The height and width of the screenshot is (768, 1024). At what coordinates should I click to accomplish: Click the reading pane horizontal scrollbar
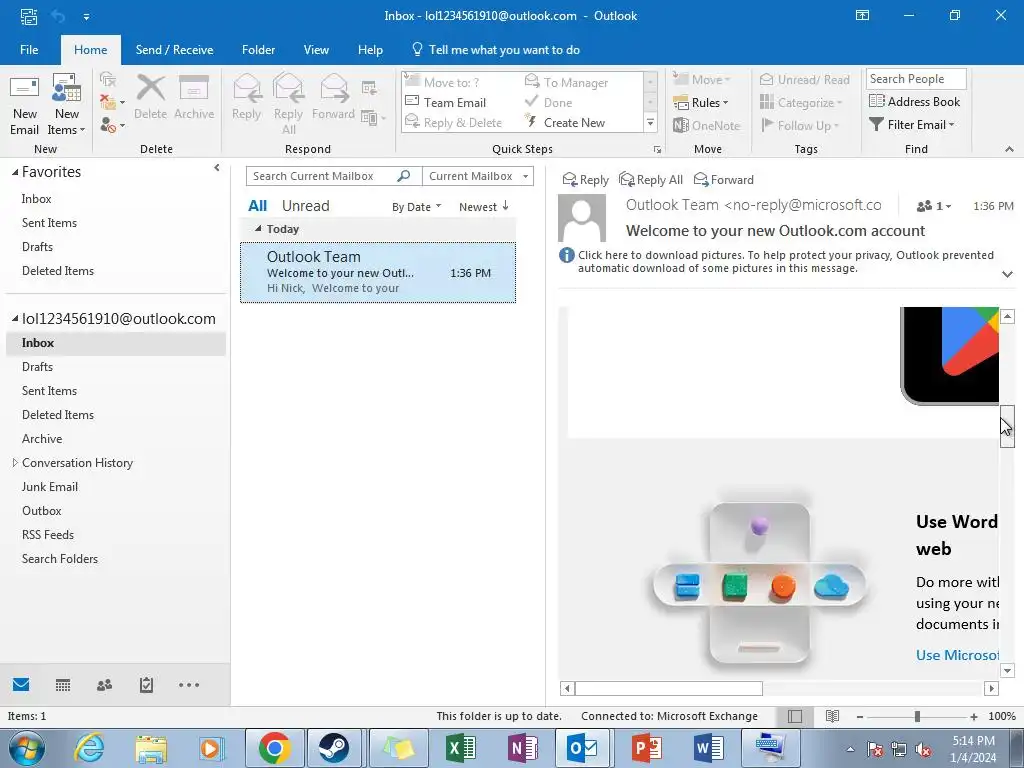(x=669, y=688)
